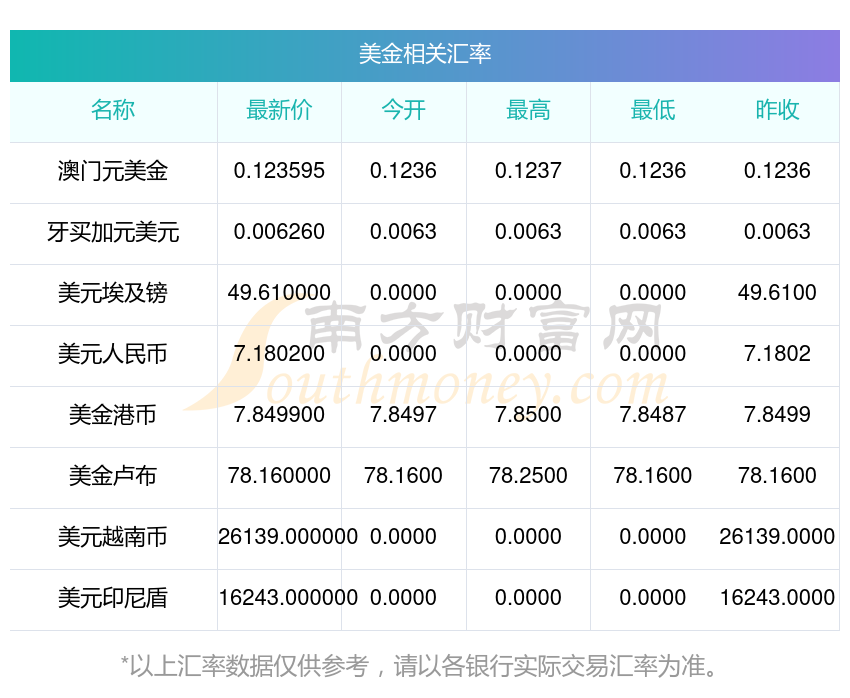
Task: Click 美金卢布 previous close 78.1600
Action: (777, 476)
